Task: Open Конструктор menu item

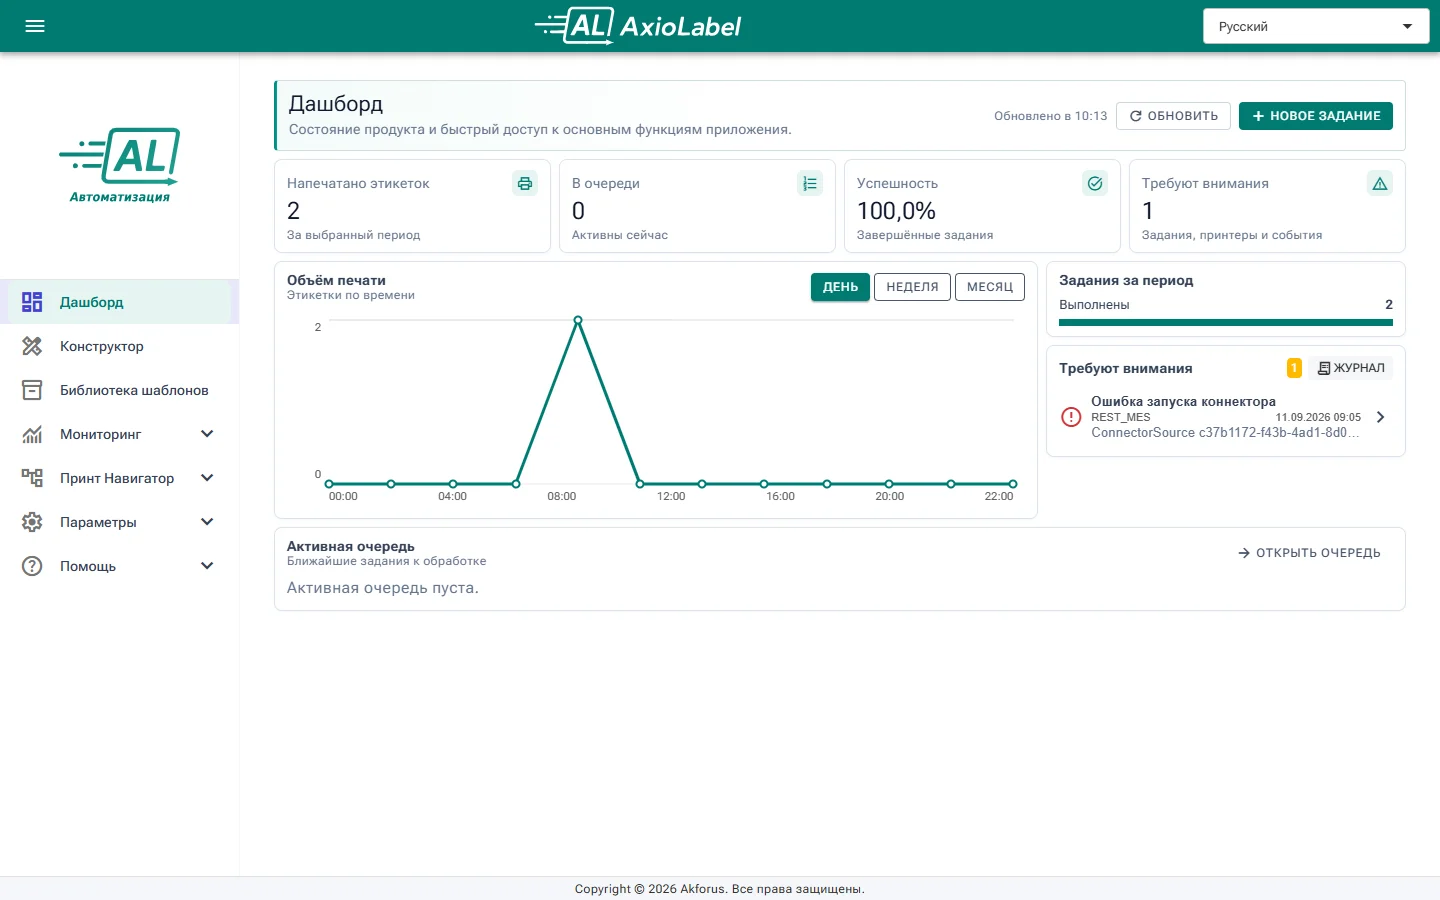Action: 120,346
